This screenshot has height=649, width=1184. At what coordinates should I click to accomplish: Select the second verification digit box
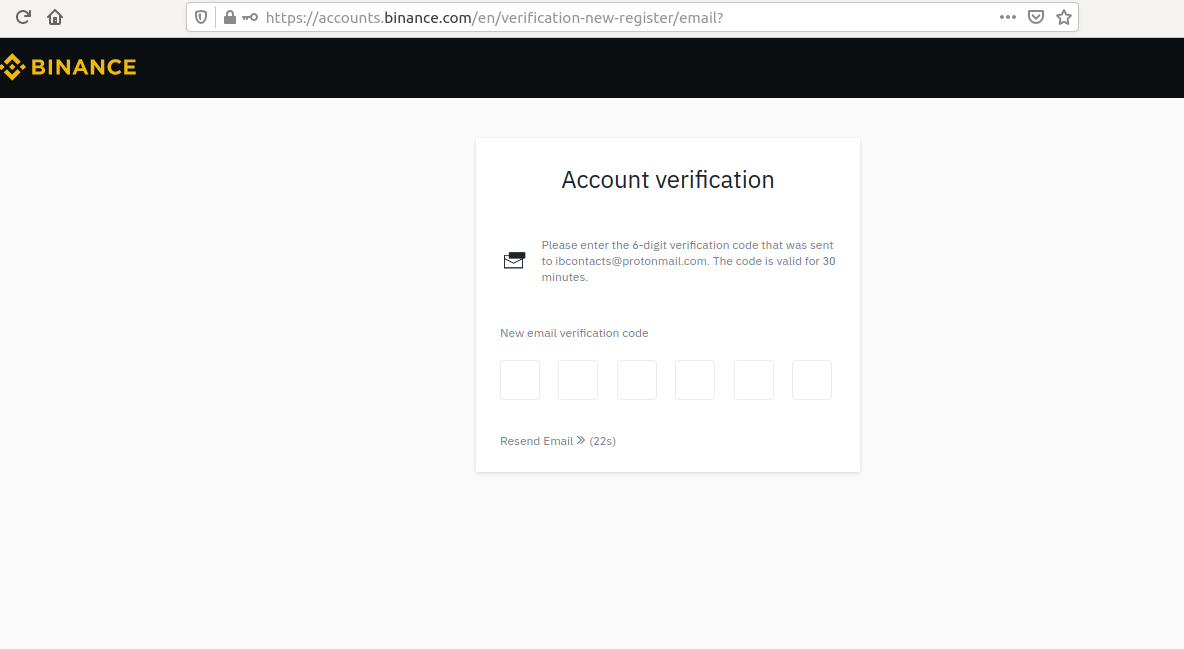point(578,380)
